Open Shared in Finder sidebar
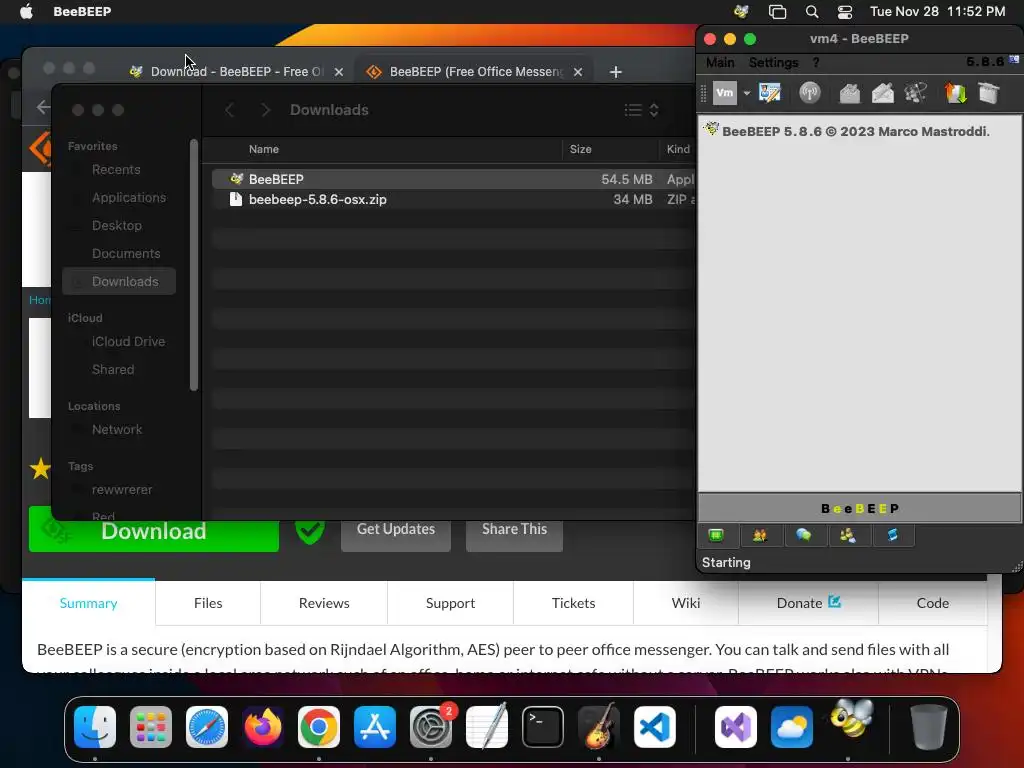 pos(112,370)
